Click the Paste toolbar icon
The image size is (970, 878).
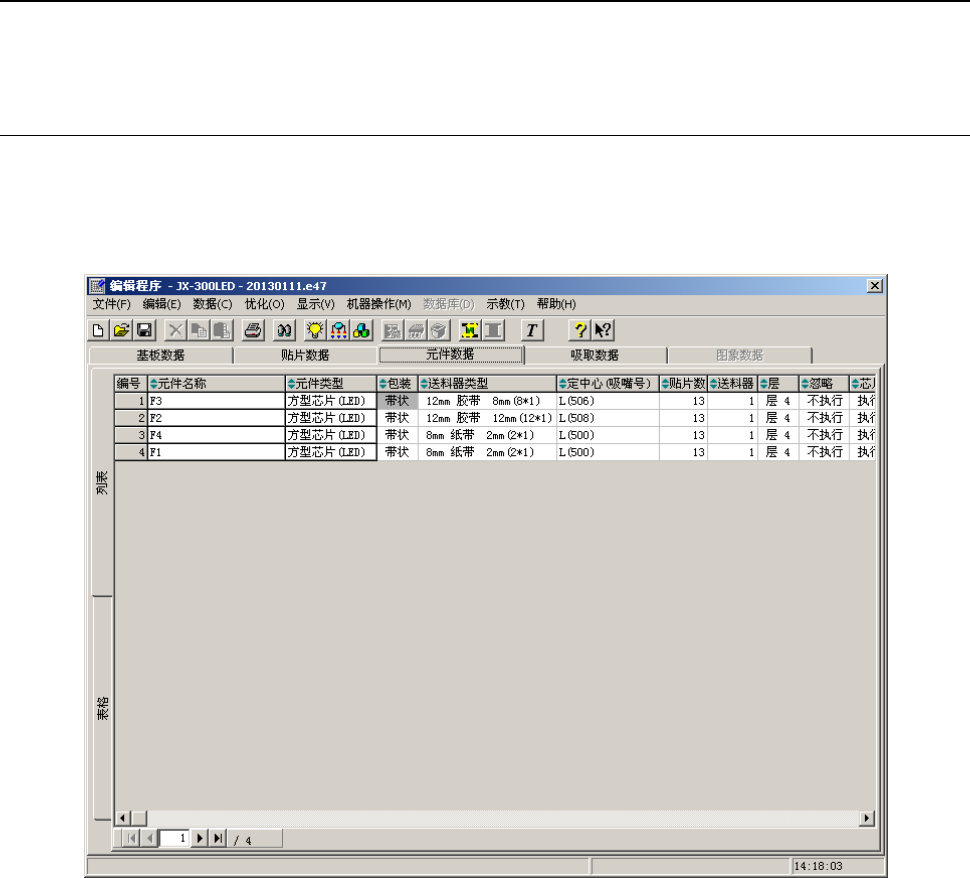(221, 330)
